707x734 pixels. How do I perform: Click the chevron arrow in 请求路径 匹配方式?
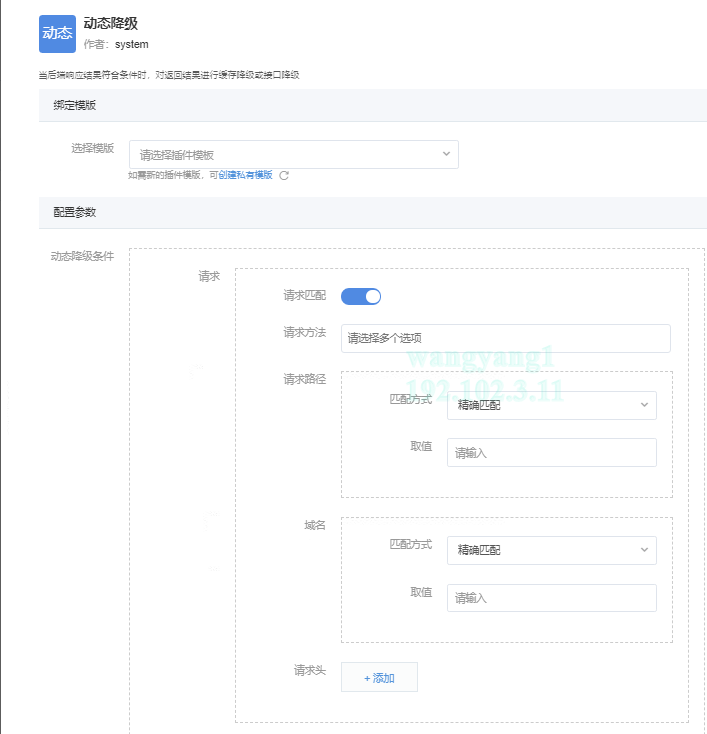tap(644, 405)
